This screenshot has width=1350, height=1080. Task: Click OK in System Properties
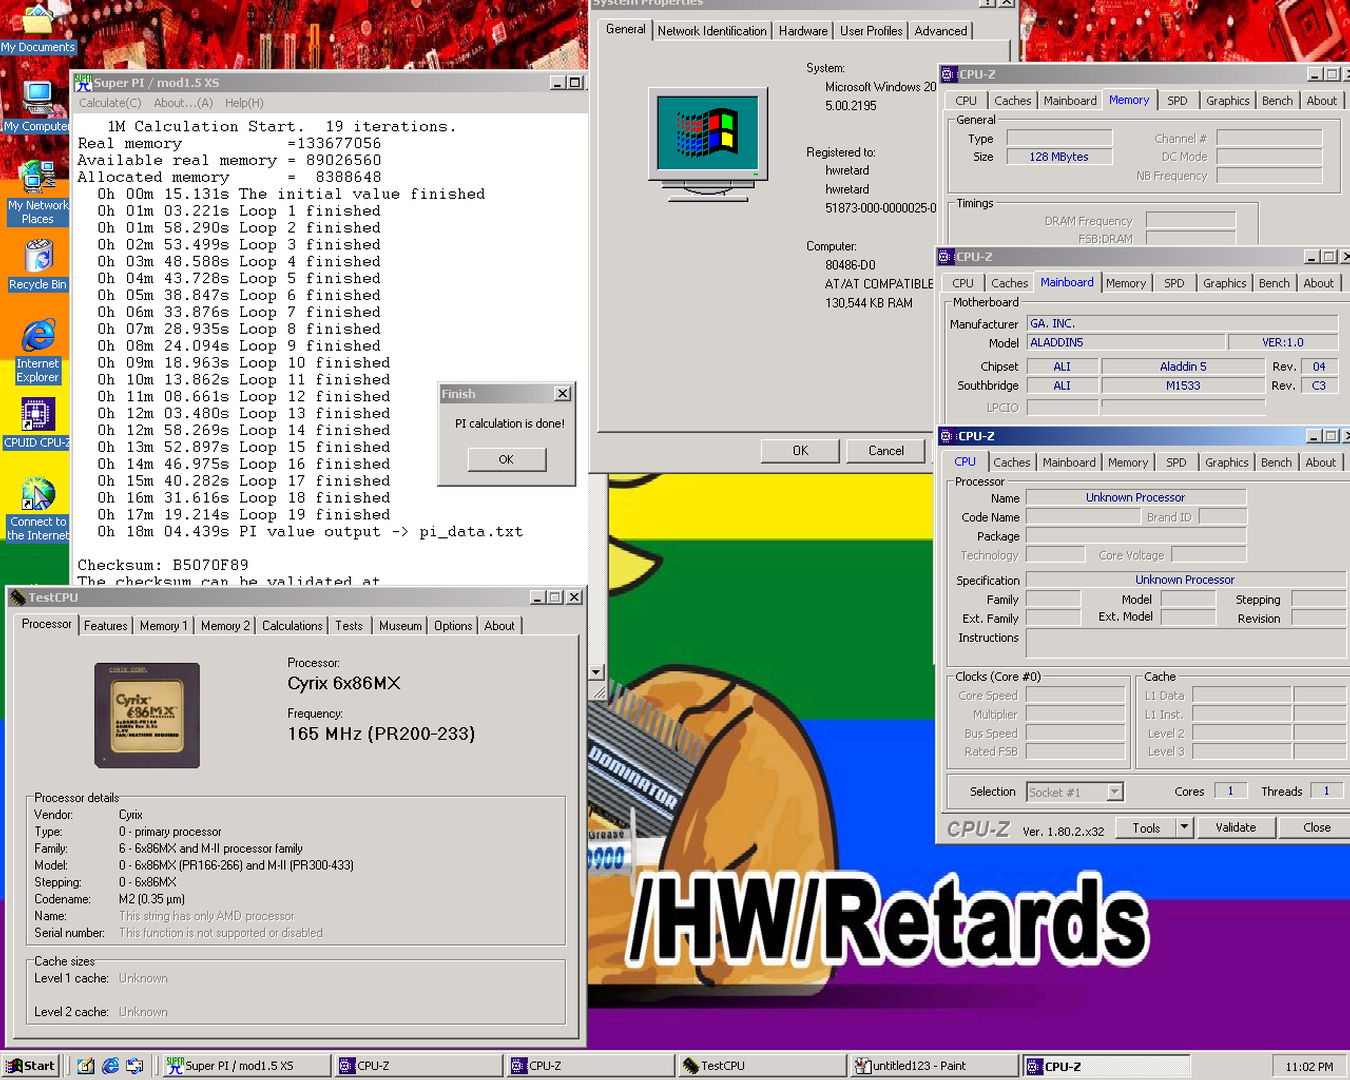[x=800, y=451]
